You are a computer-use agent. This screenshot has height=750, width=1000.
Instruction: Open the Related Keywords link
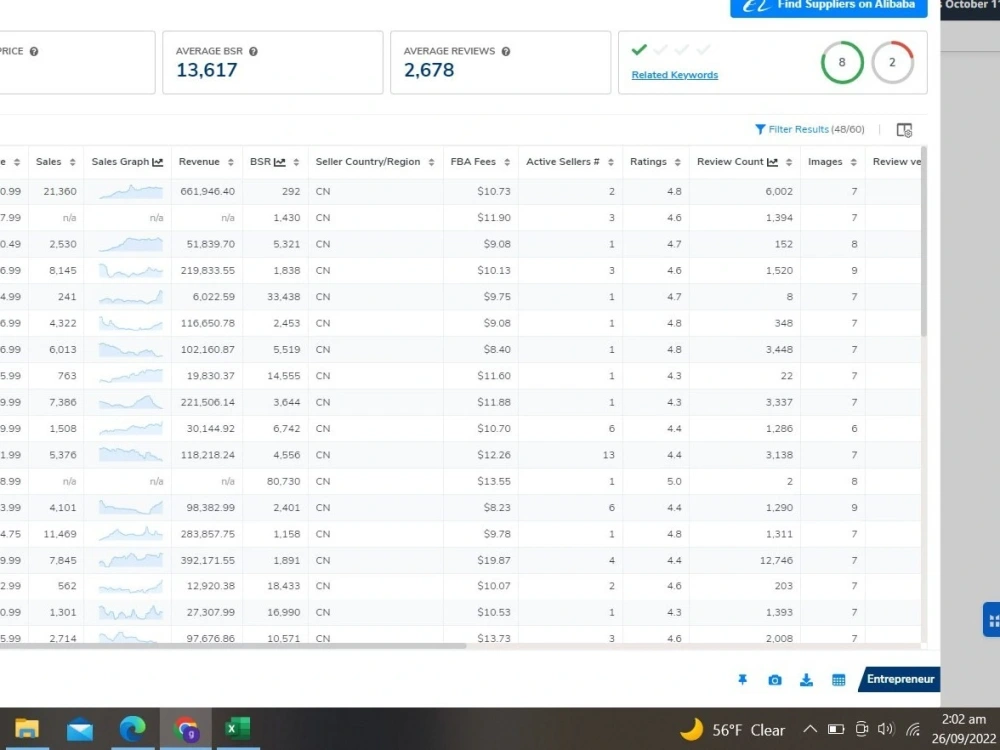click(675, 75)
